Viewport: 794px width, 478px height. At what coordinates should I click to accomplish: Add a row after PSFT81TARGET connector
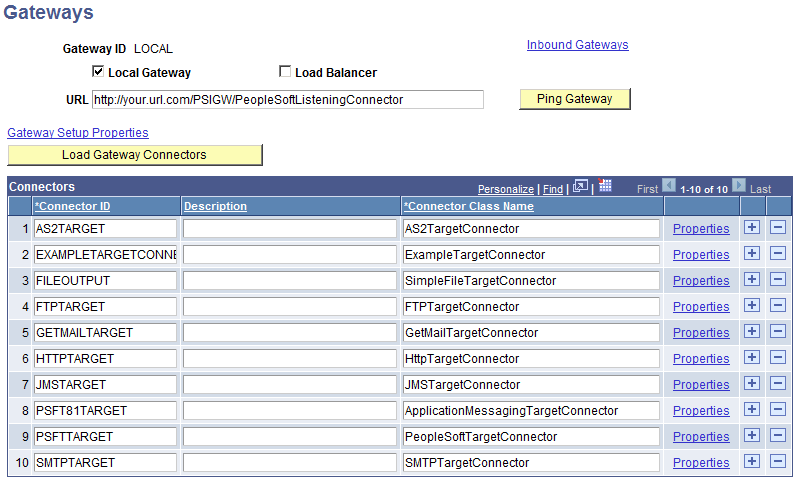tap(752, 409)
